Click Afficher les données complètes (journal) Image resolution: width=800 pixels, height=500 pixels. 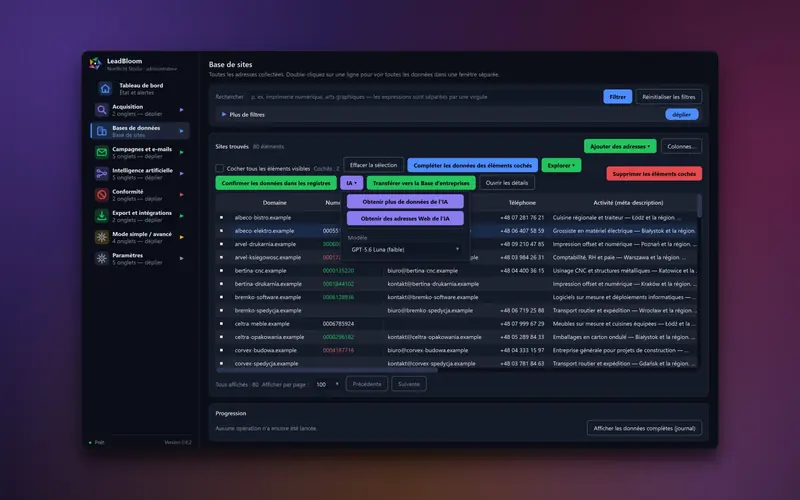tap(644, 428)
